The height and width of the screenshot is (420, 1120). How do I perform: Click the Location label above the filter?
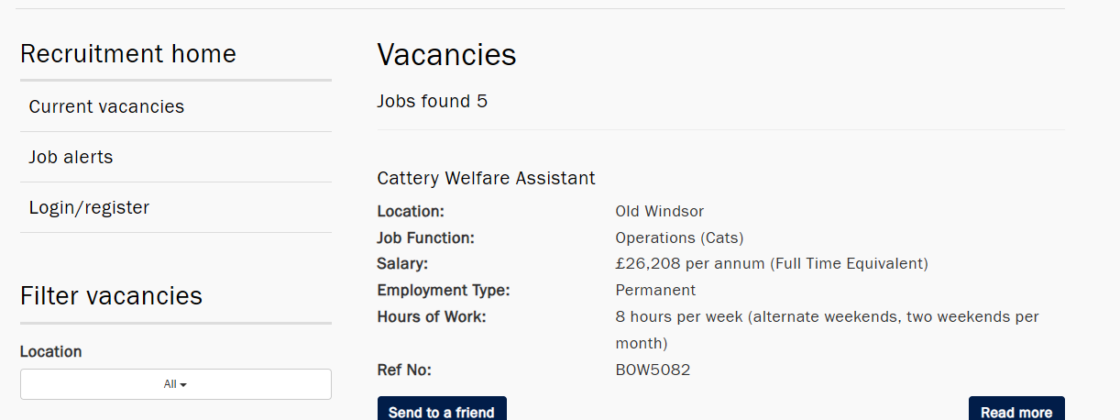coord(51,352)
